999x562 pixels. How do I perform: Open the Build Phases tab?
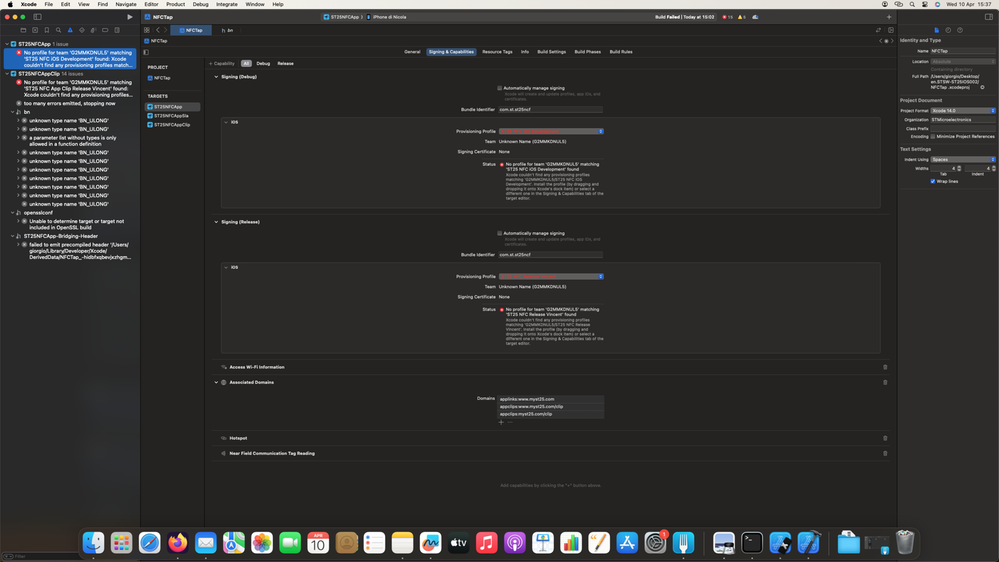point(587,52)
